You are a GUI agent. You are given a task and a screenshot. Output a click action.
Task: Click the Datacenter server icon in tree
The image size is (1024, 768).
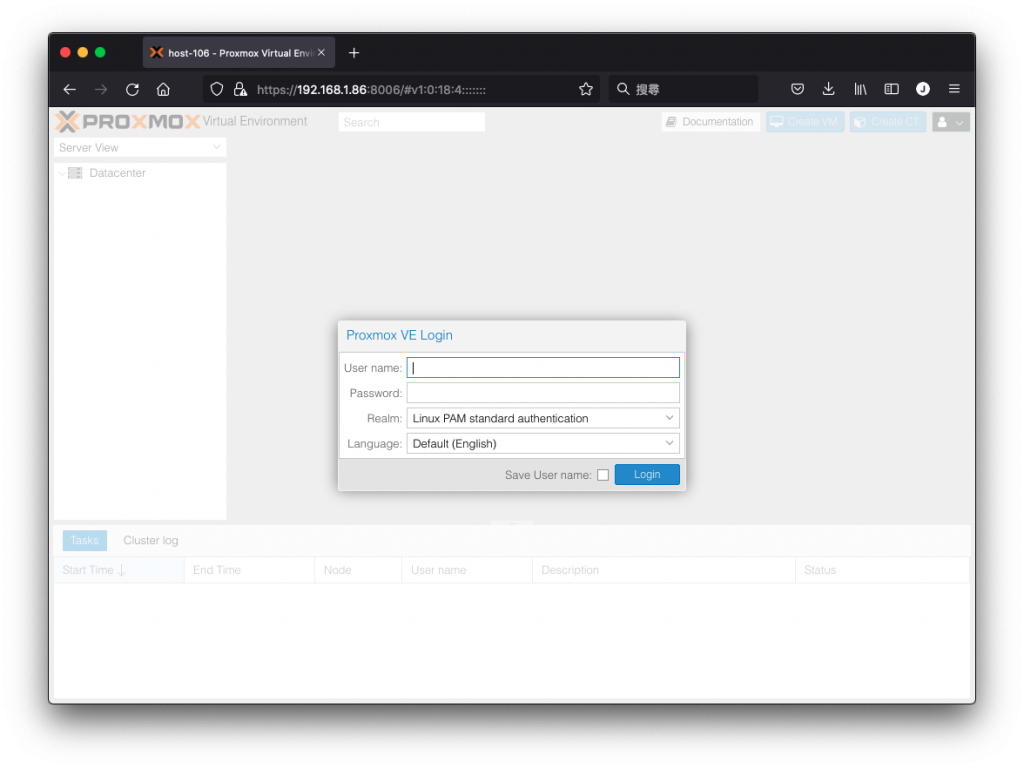pos(75,173)
